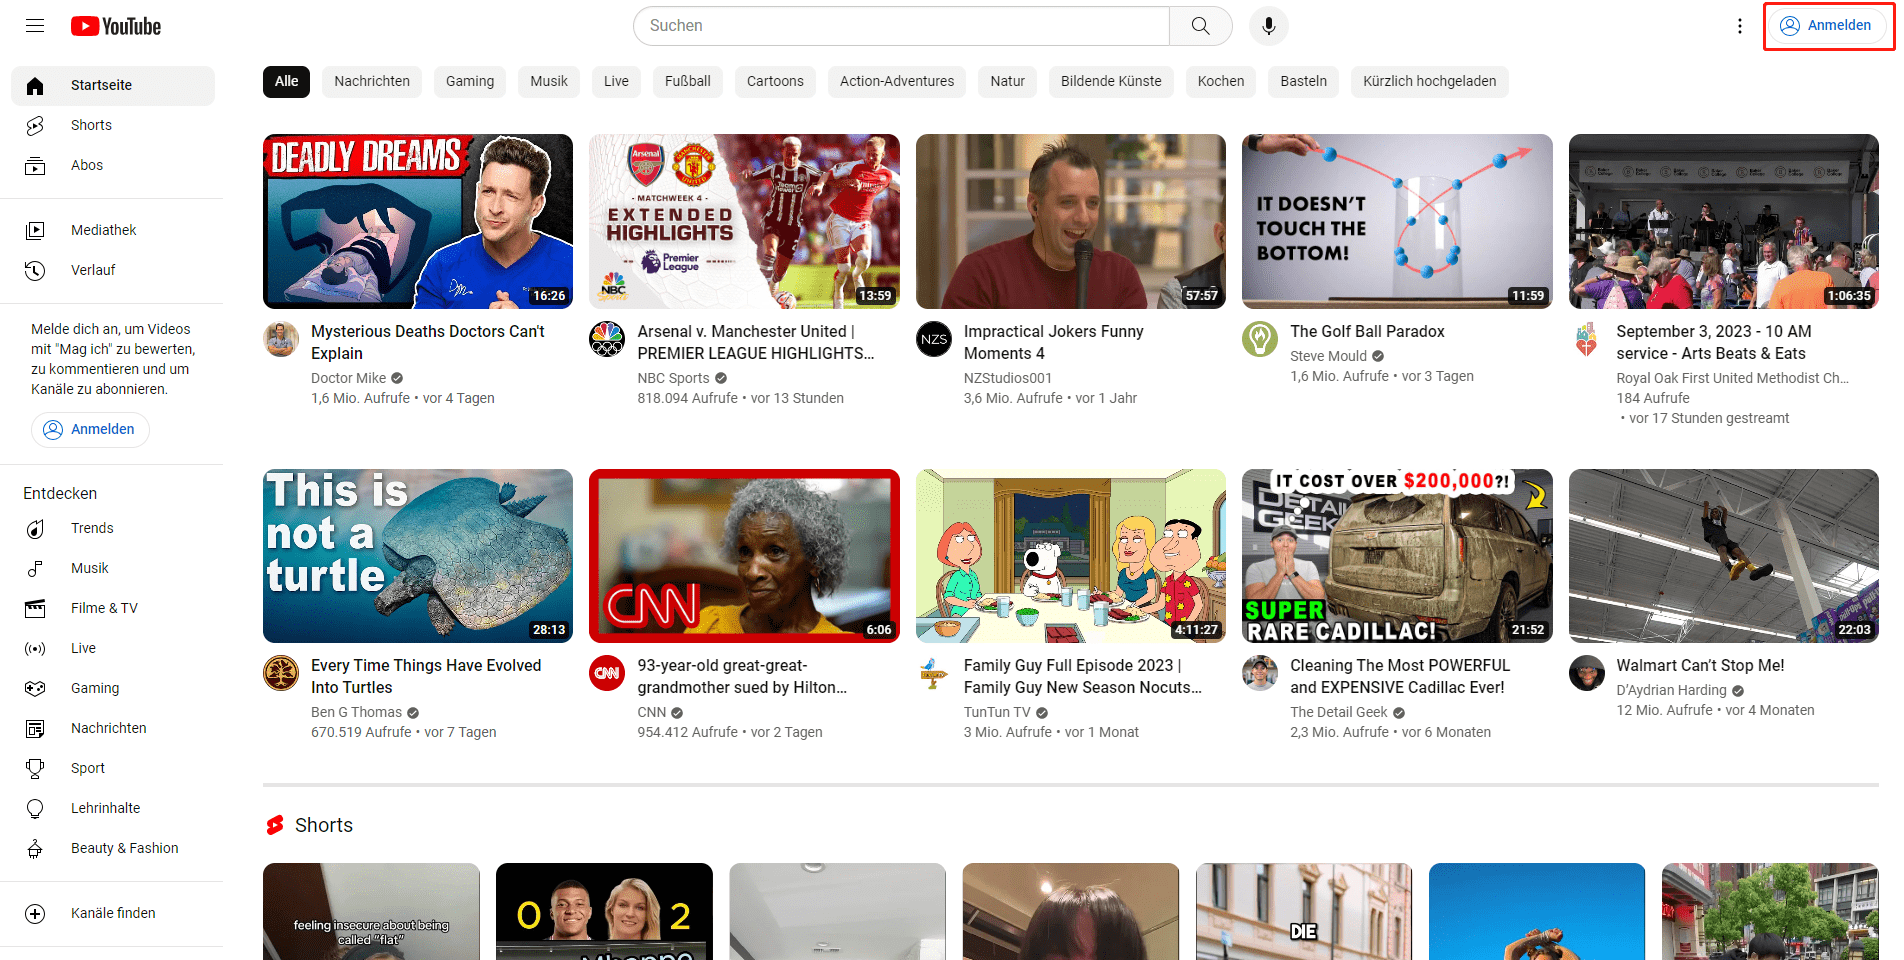Open TunTun TV channel avatar
Viewport: 1904px width, 960px height.
(x=934, y=674)
